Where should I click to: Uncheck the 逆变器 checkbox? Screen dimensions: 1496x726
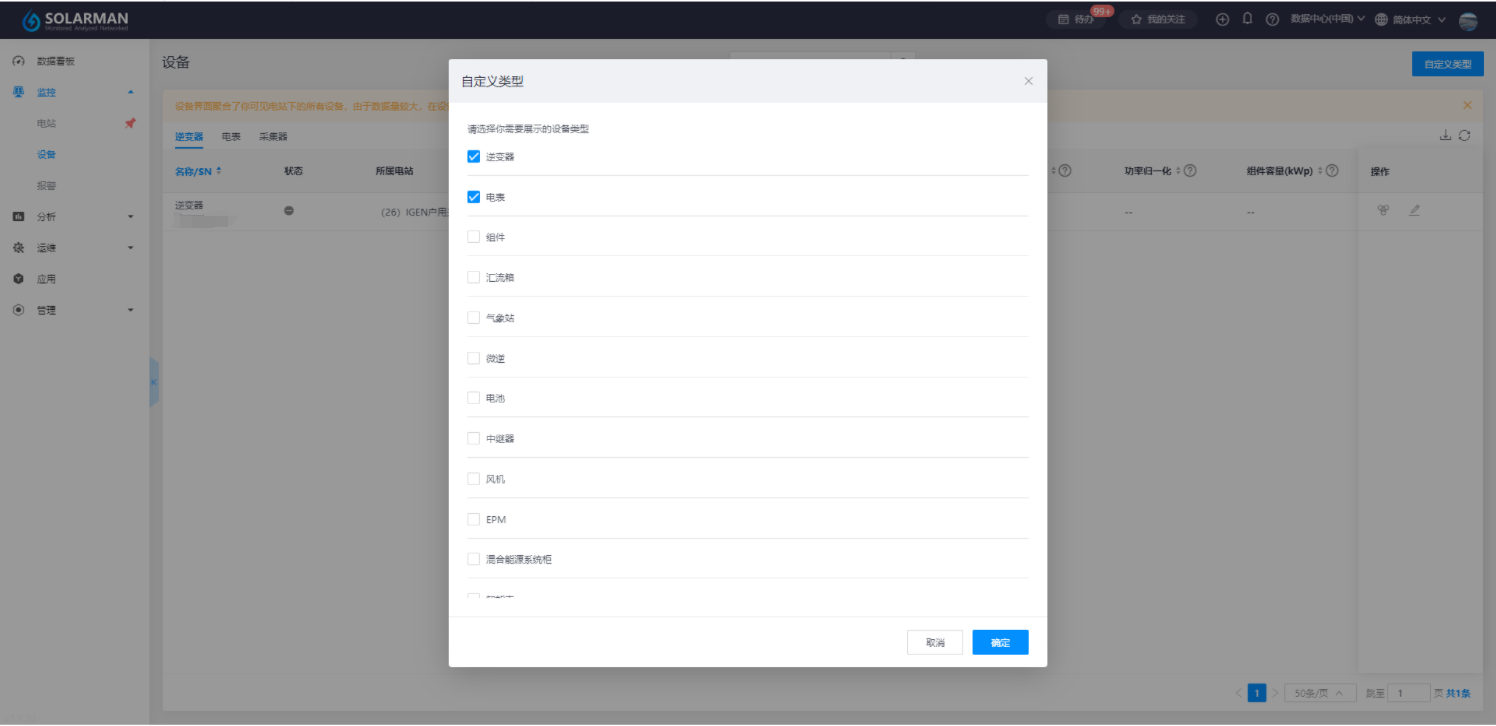474,157
